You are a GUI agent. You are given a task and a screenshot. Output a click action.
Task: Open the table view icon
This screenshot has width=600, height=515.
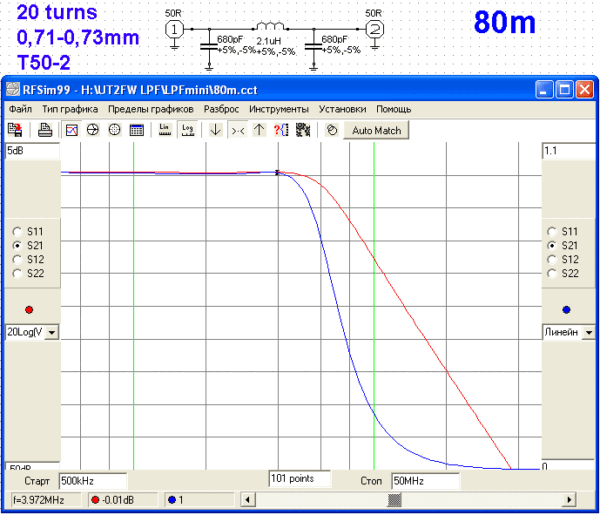tap(136, 130)
